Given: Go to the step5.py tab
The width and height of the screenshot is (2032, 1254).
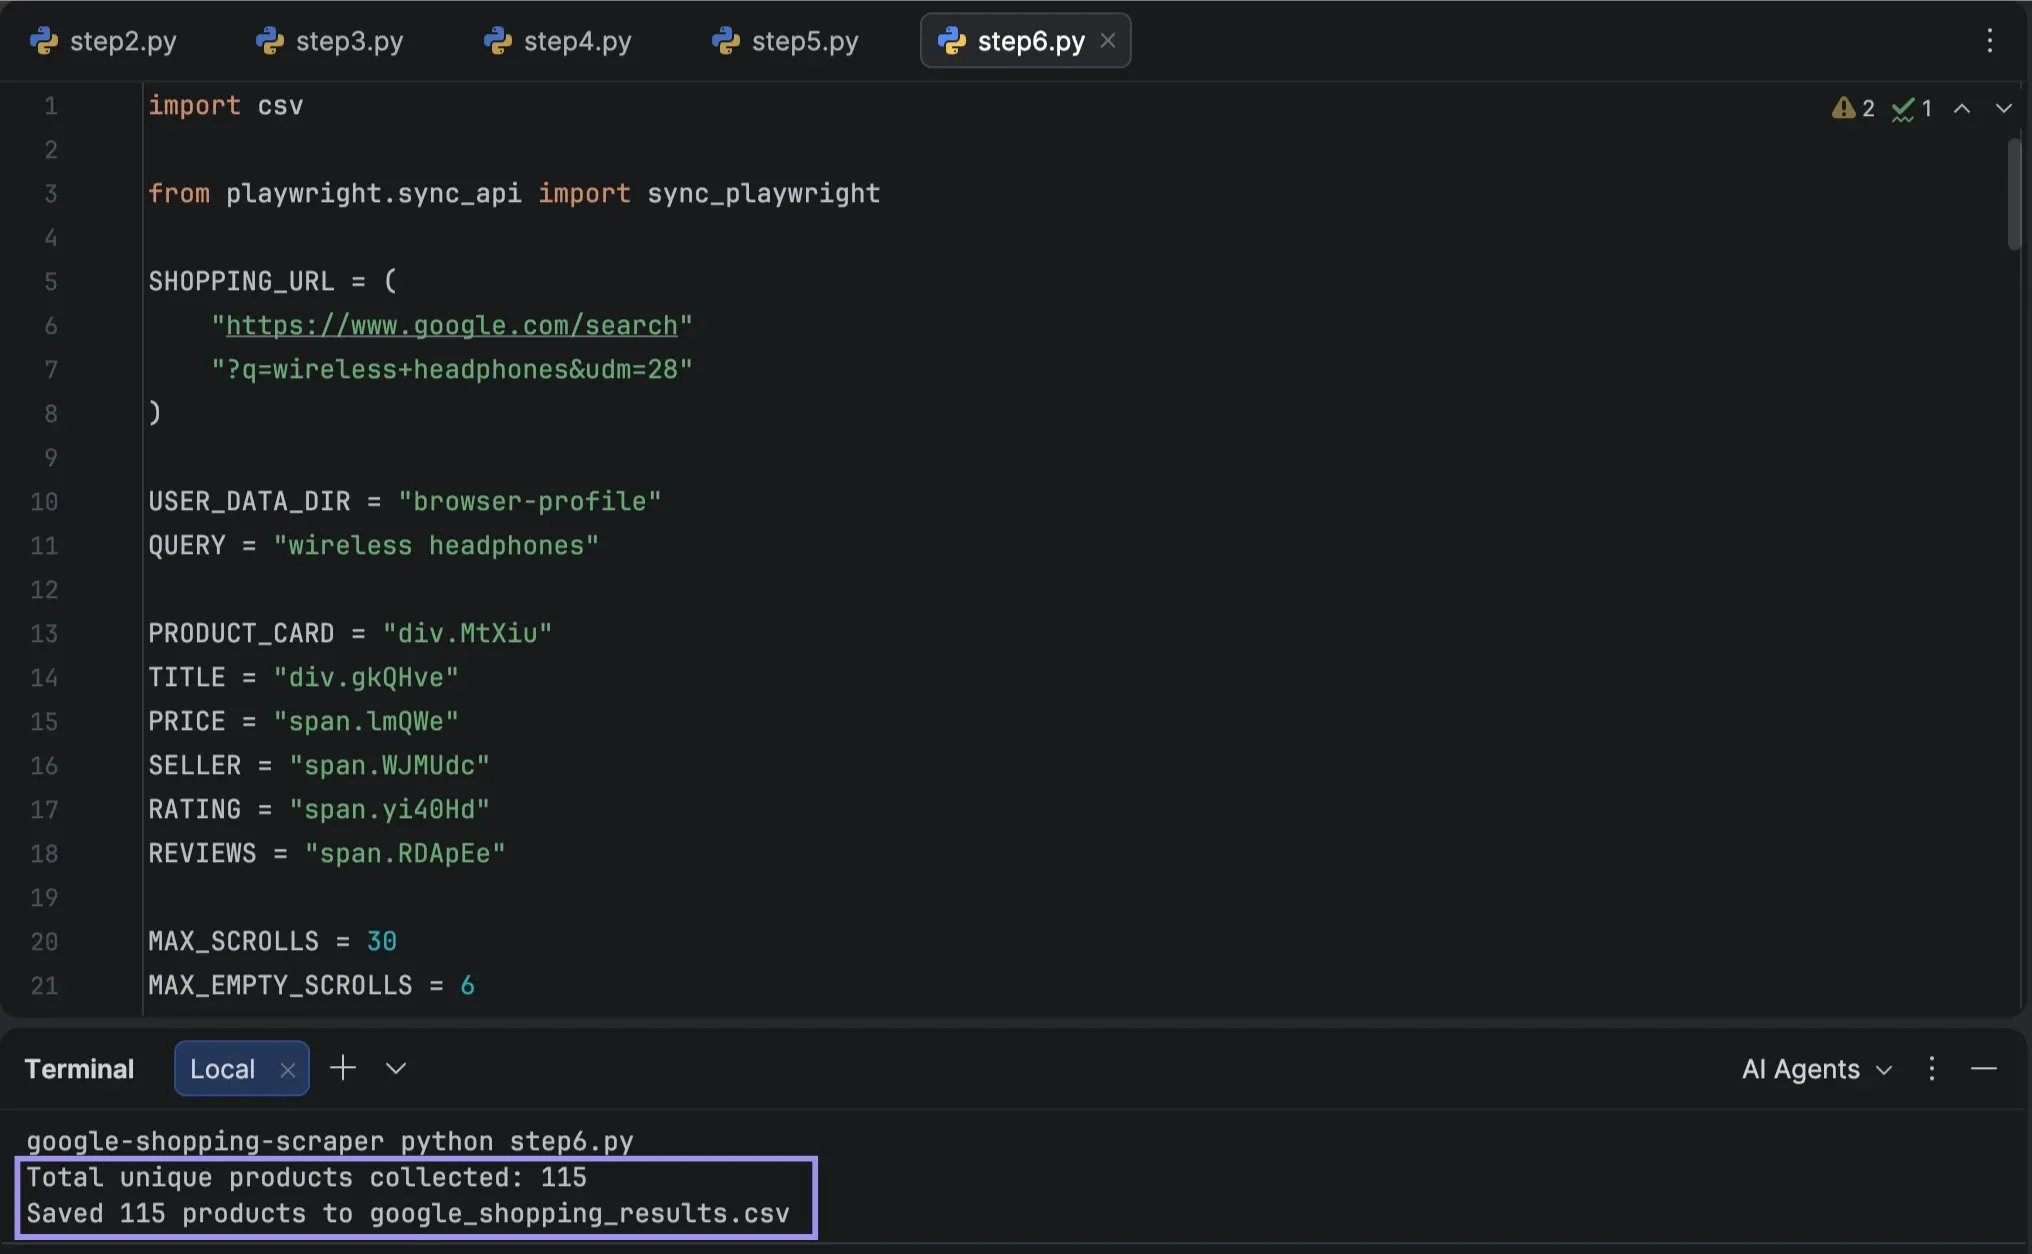Looking at the screenshot, I should point(786,41).
